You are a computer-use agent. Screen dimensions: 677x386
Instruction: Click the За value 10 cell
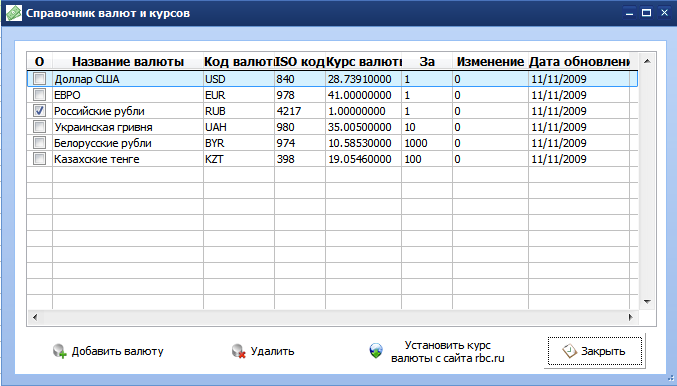[427, 127]
